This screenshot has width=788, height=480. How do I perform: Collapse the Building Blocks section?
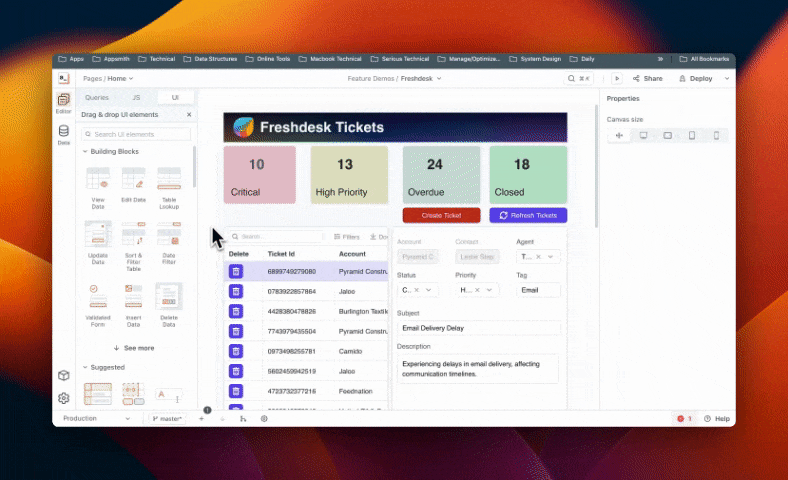coord(85,151)
